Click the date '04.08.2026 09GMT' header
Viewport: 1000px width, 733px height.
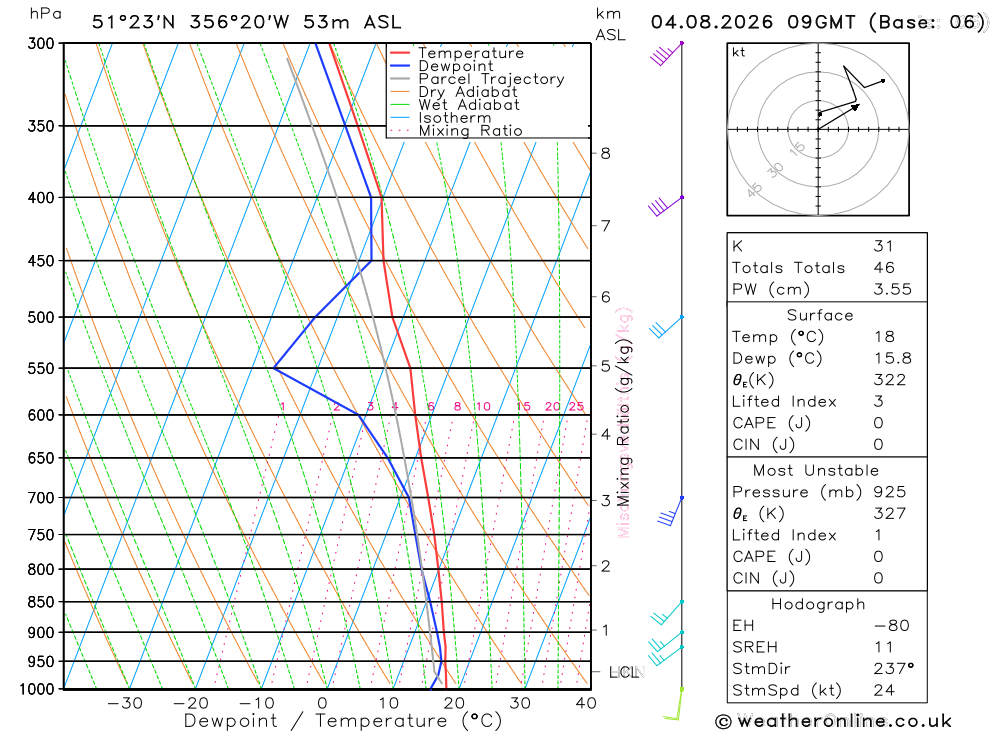753,22
